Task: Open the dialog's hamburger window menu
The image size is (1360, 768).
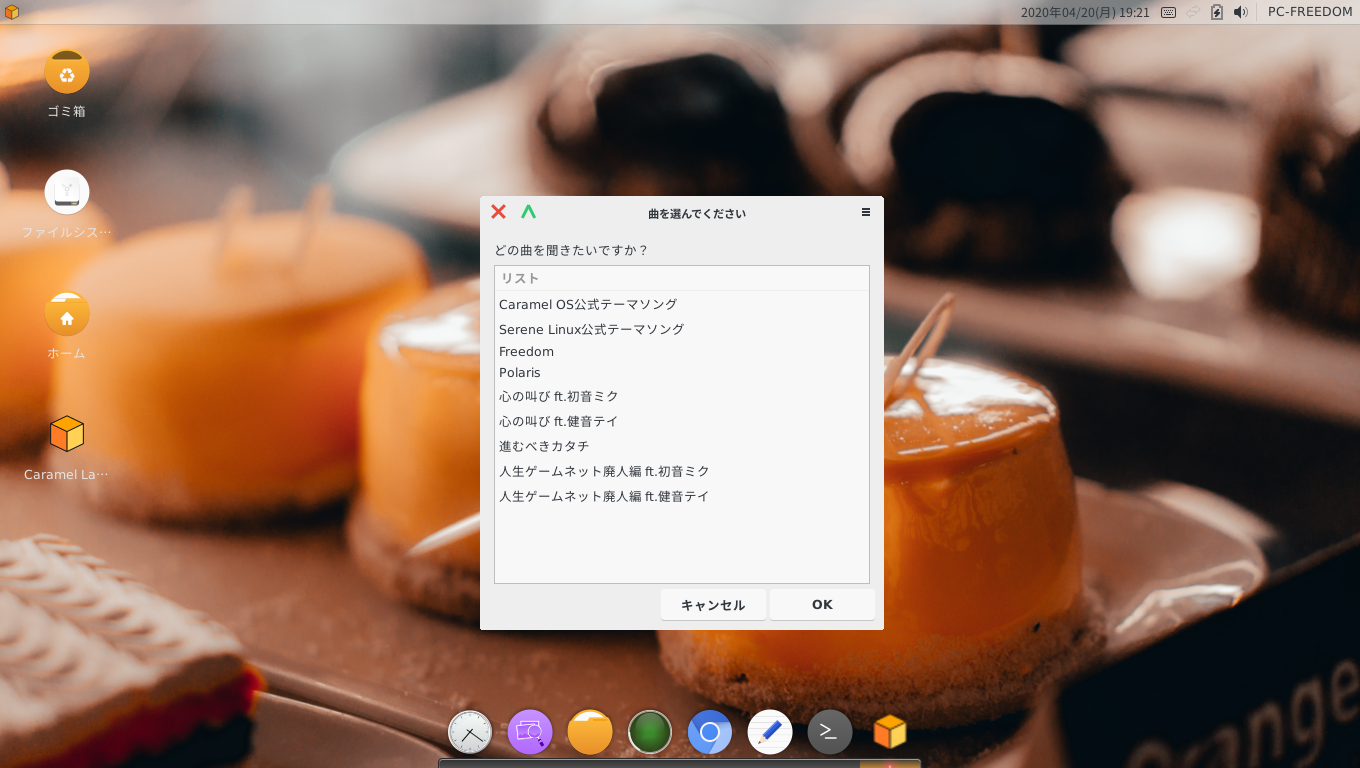Action: (866, 212)
